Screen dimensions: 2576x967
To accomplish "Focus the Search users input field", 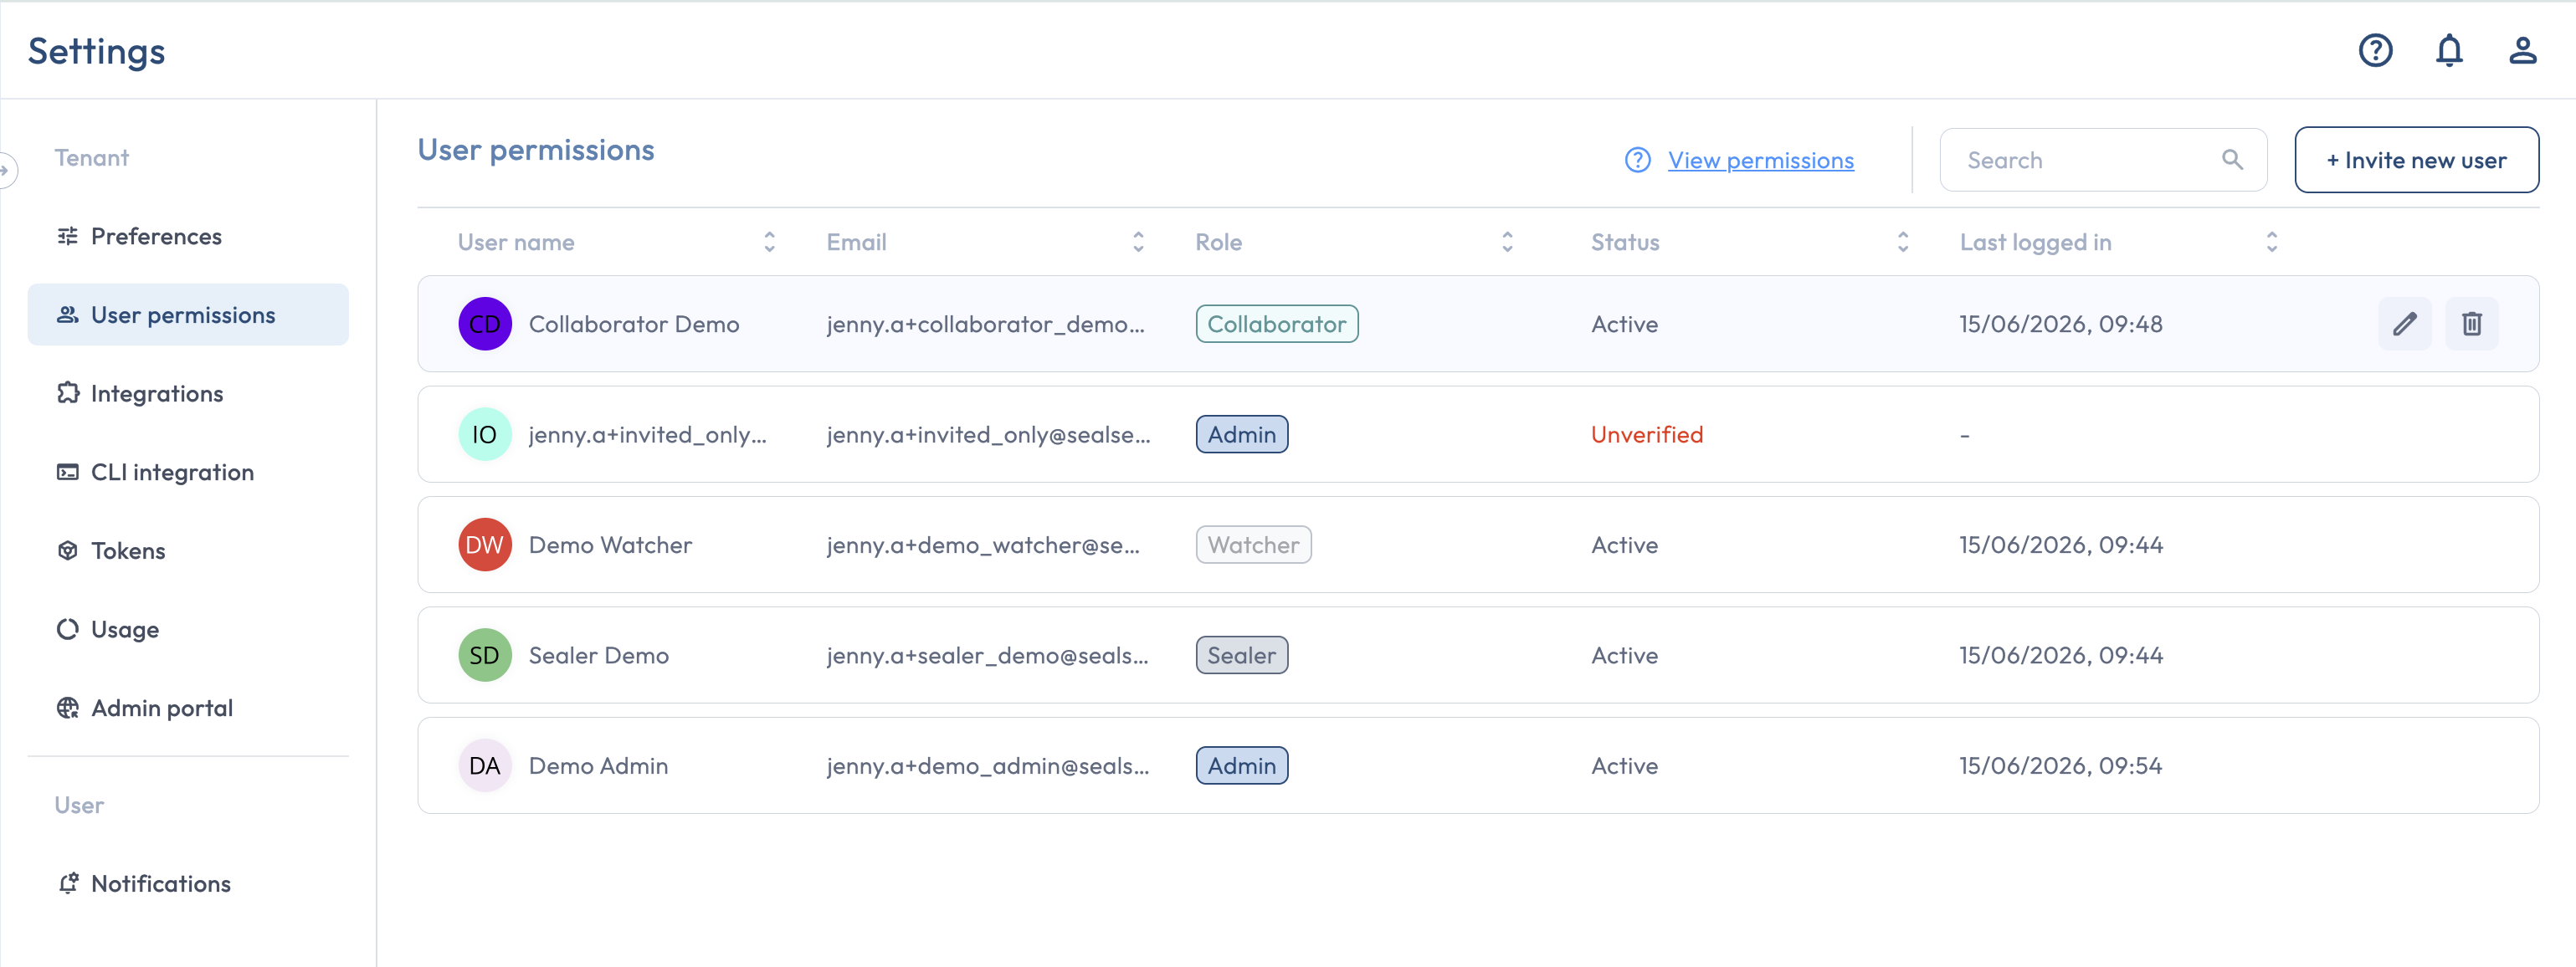I will click(2103, 160).
